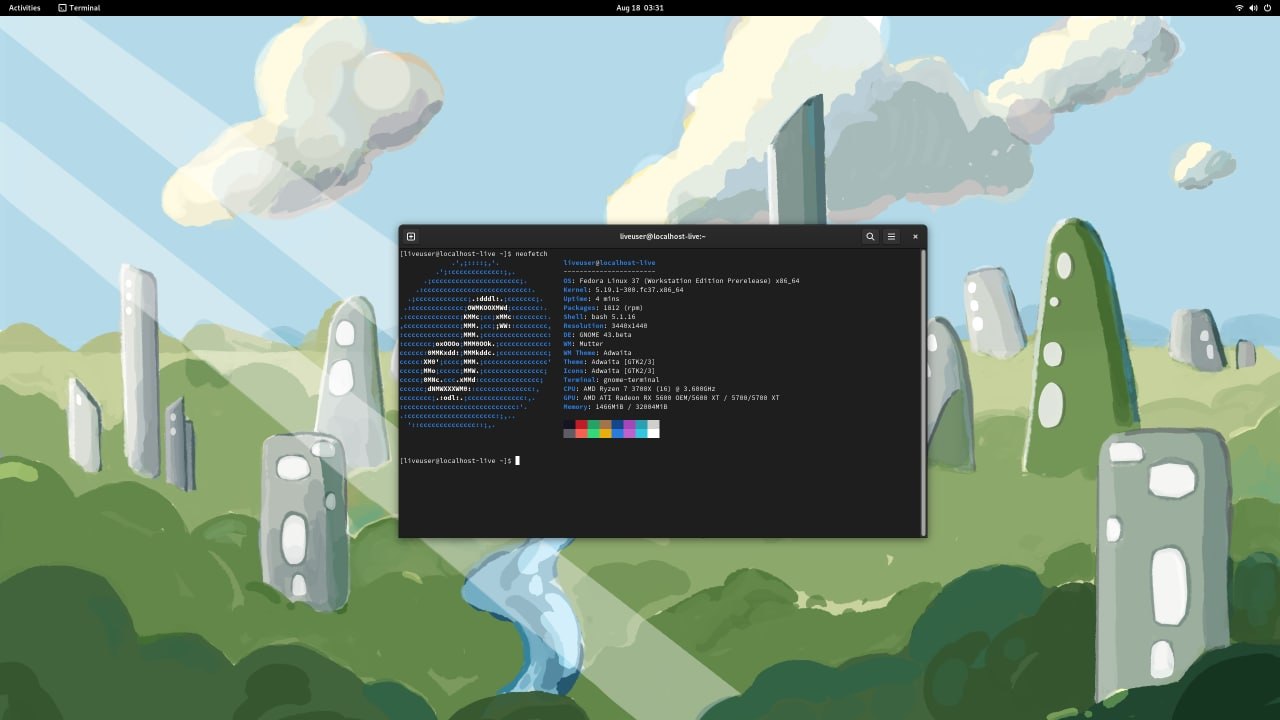Click the white swatch in neofetch palette
1280x720 pixels.
[x=653, y=433]
